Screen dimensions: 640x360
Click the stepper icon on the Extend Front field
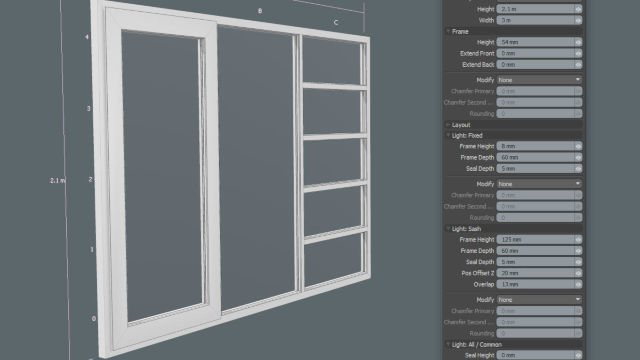578,53
